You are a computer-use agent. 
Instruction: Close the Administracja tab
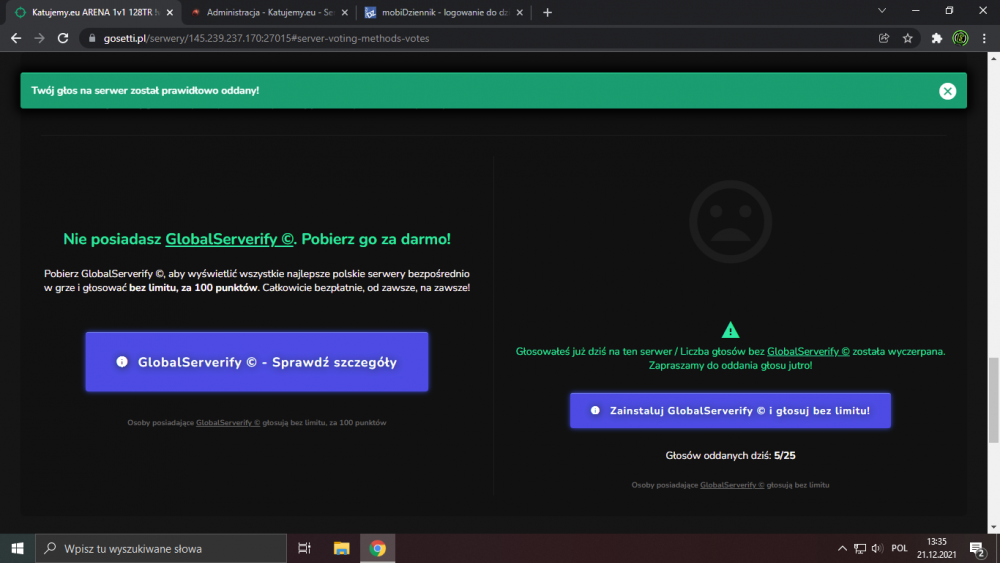(344, 12)
